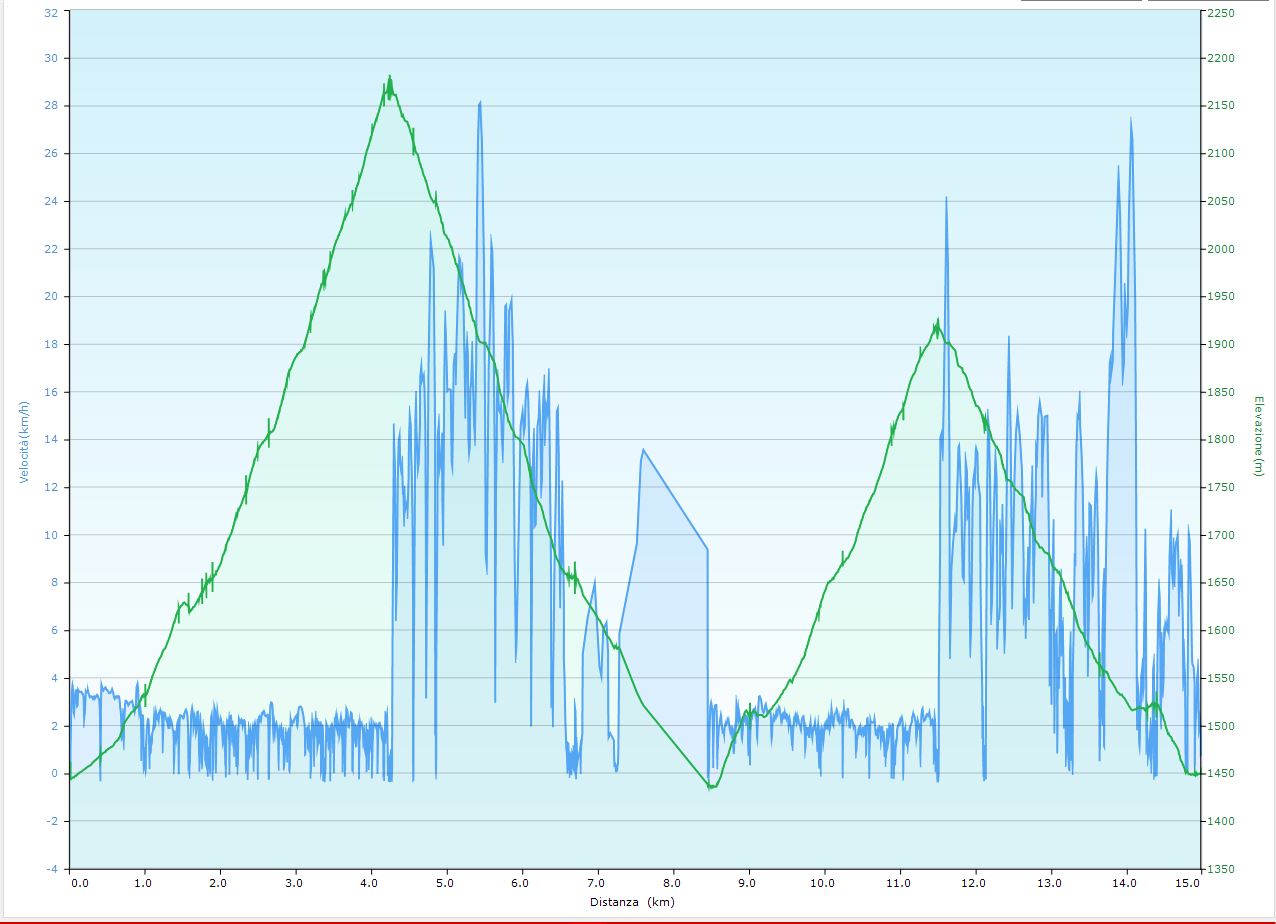This screenshot has height=924, width=1276.
Task: Click the 12.0 distance axis label
Action: pyautogui.click(x=974, y=883)
